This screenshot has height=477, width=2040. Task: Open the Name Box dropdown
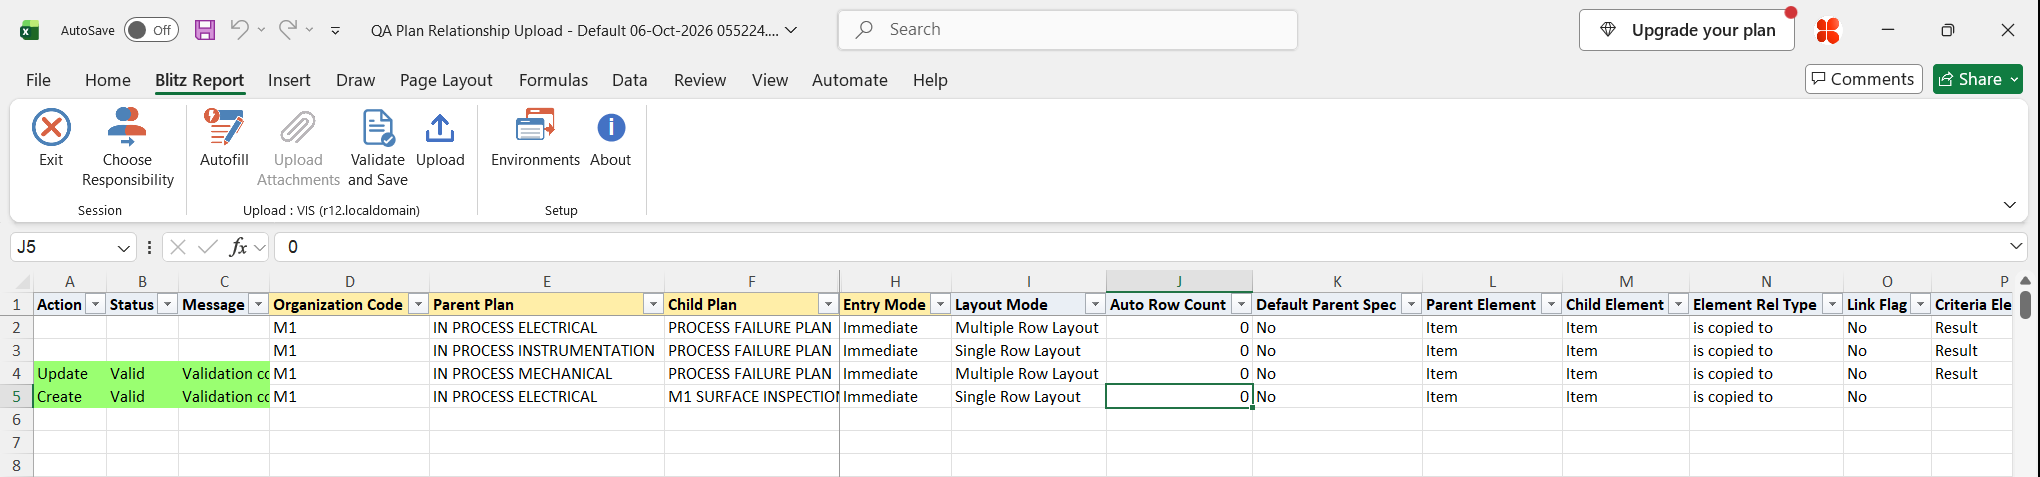[123, 247]
